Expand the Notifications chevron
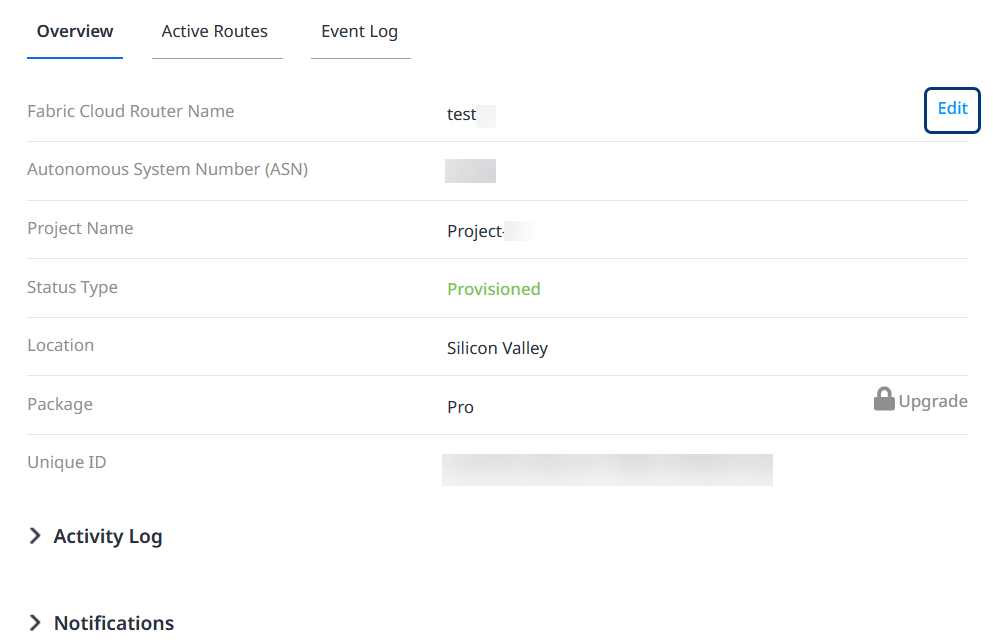Image resolution: width=993 pixels, height=644 pixels. (35, 623)
